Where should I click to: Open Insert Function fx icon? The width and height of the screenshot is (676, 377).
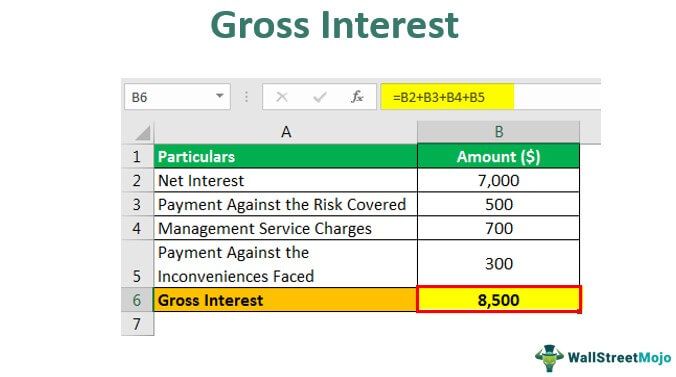tap(357, 97)
